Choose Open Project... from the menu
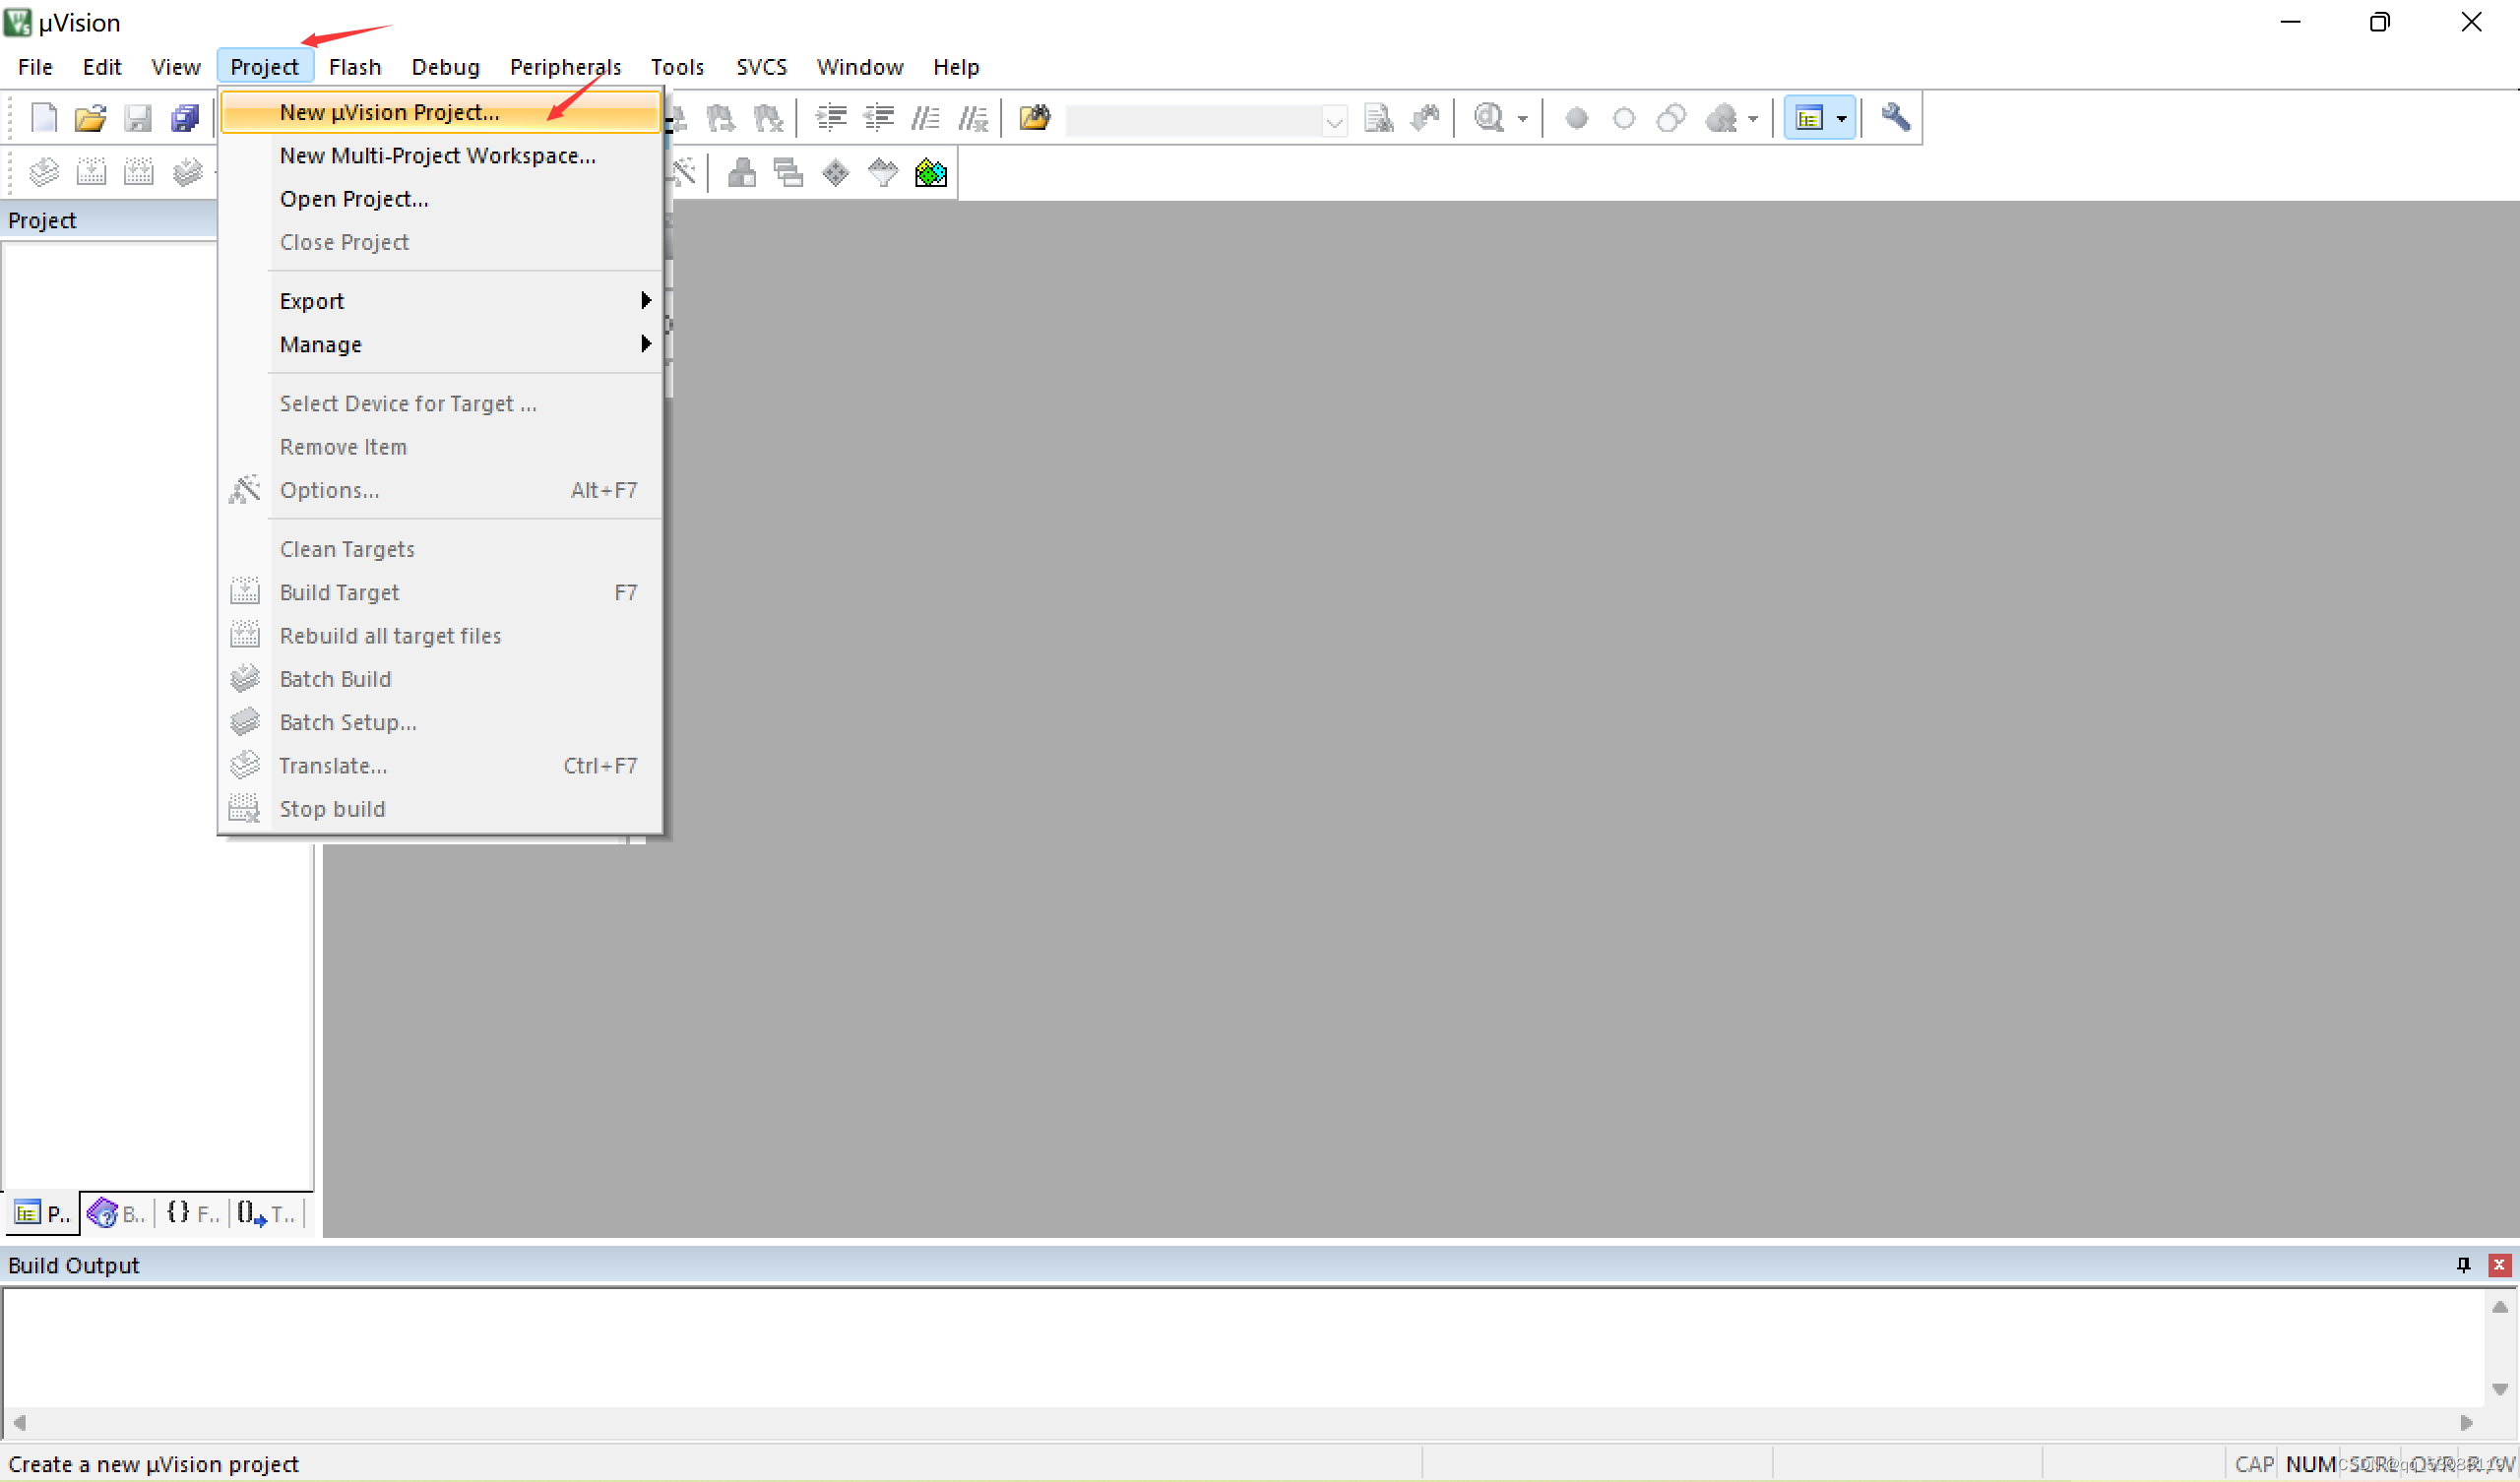 pyautogui.click(x=354, y=199)
